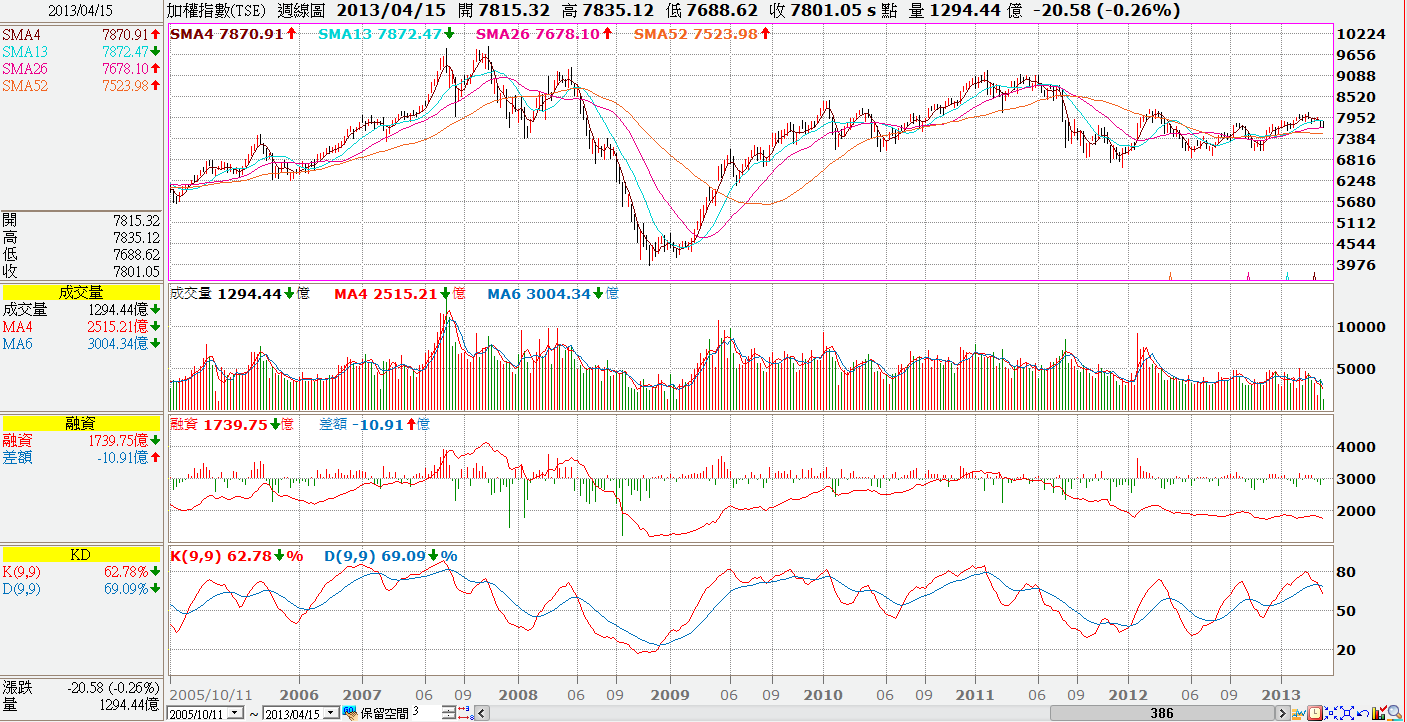Click the 2009 label on time axis
This screenshot has height=722, width=1407.
(669, 694)
